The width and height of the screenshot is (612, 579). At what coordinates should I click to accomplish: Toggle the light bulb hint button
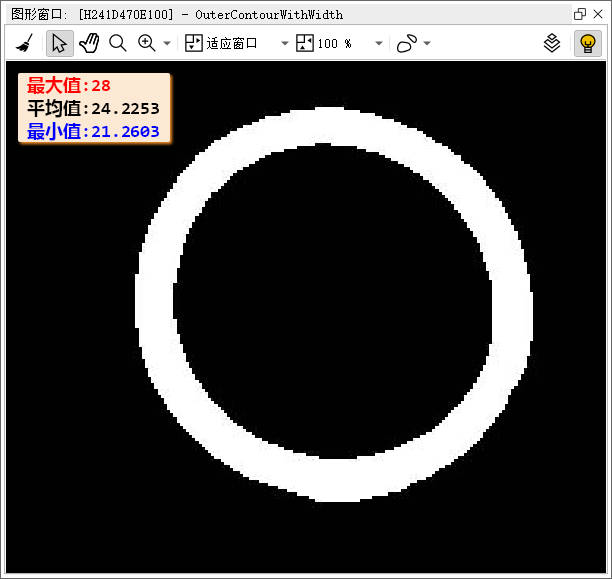[587, 43]
